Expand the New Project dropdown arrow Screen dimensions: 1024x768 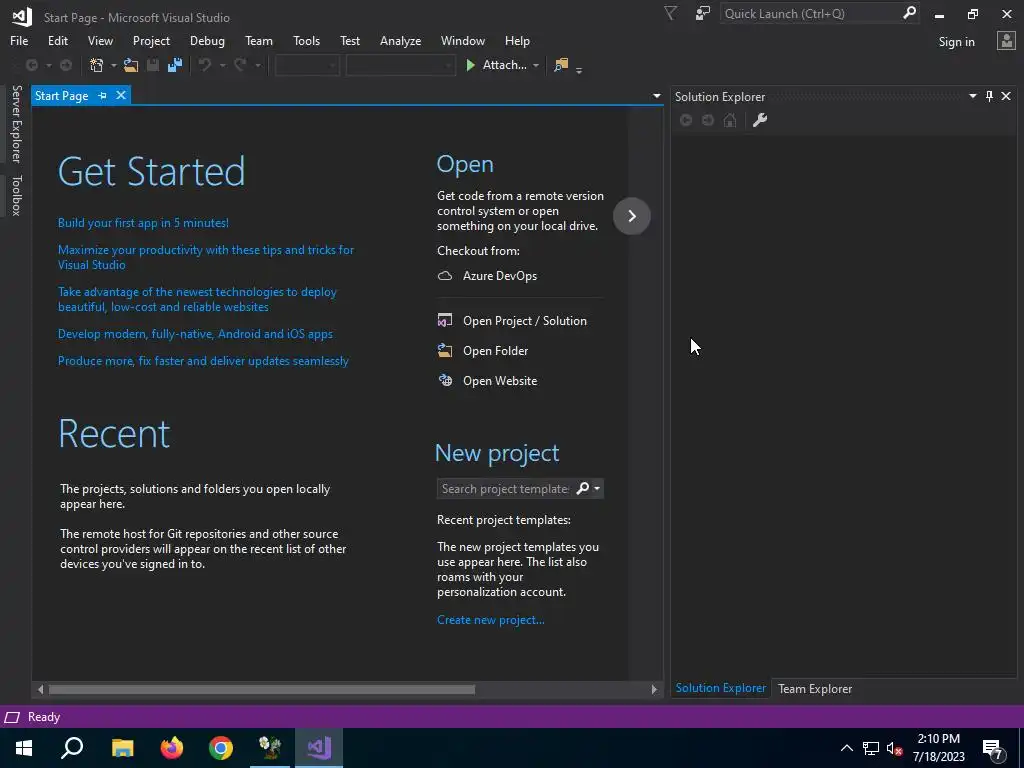coord(114,65)
